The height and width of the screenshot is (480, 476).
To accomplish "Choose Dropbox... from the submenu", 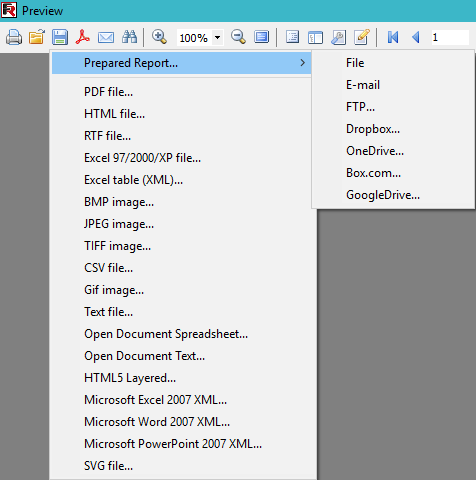I will click(x=373, y=129).
